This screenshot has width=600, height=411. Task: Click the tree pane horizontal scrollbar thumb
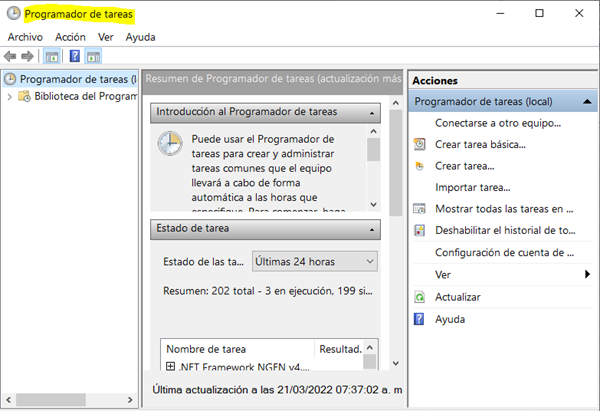51,400
